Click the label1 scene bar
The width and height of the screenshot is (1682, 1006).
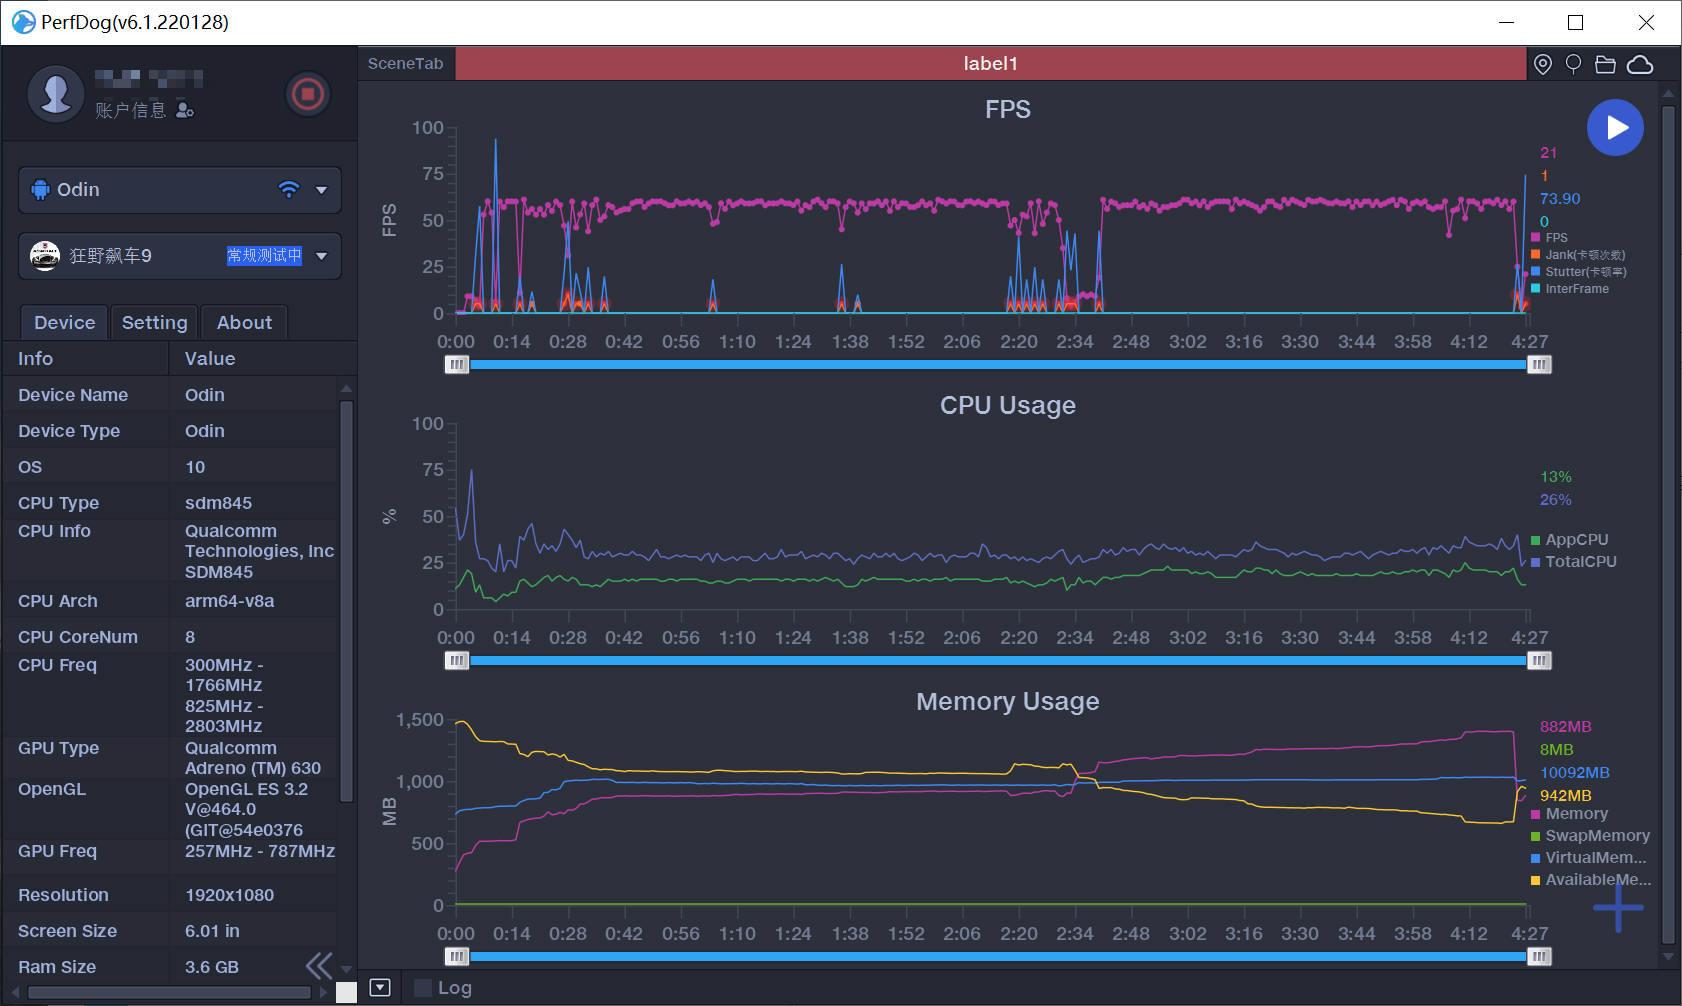point(990,64)
